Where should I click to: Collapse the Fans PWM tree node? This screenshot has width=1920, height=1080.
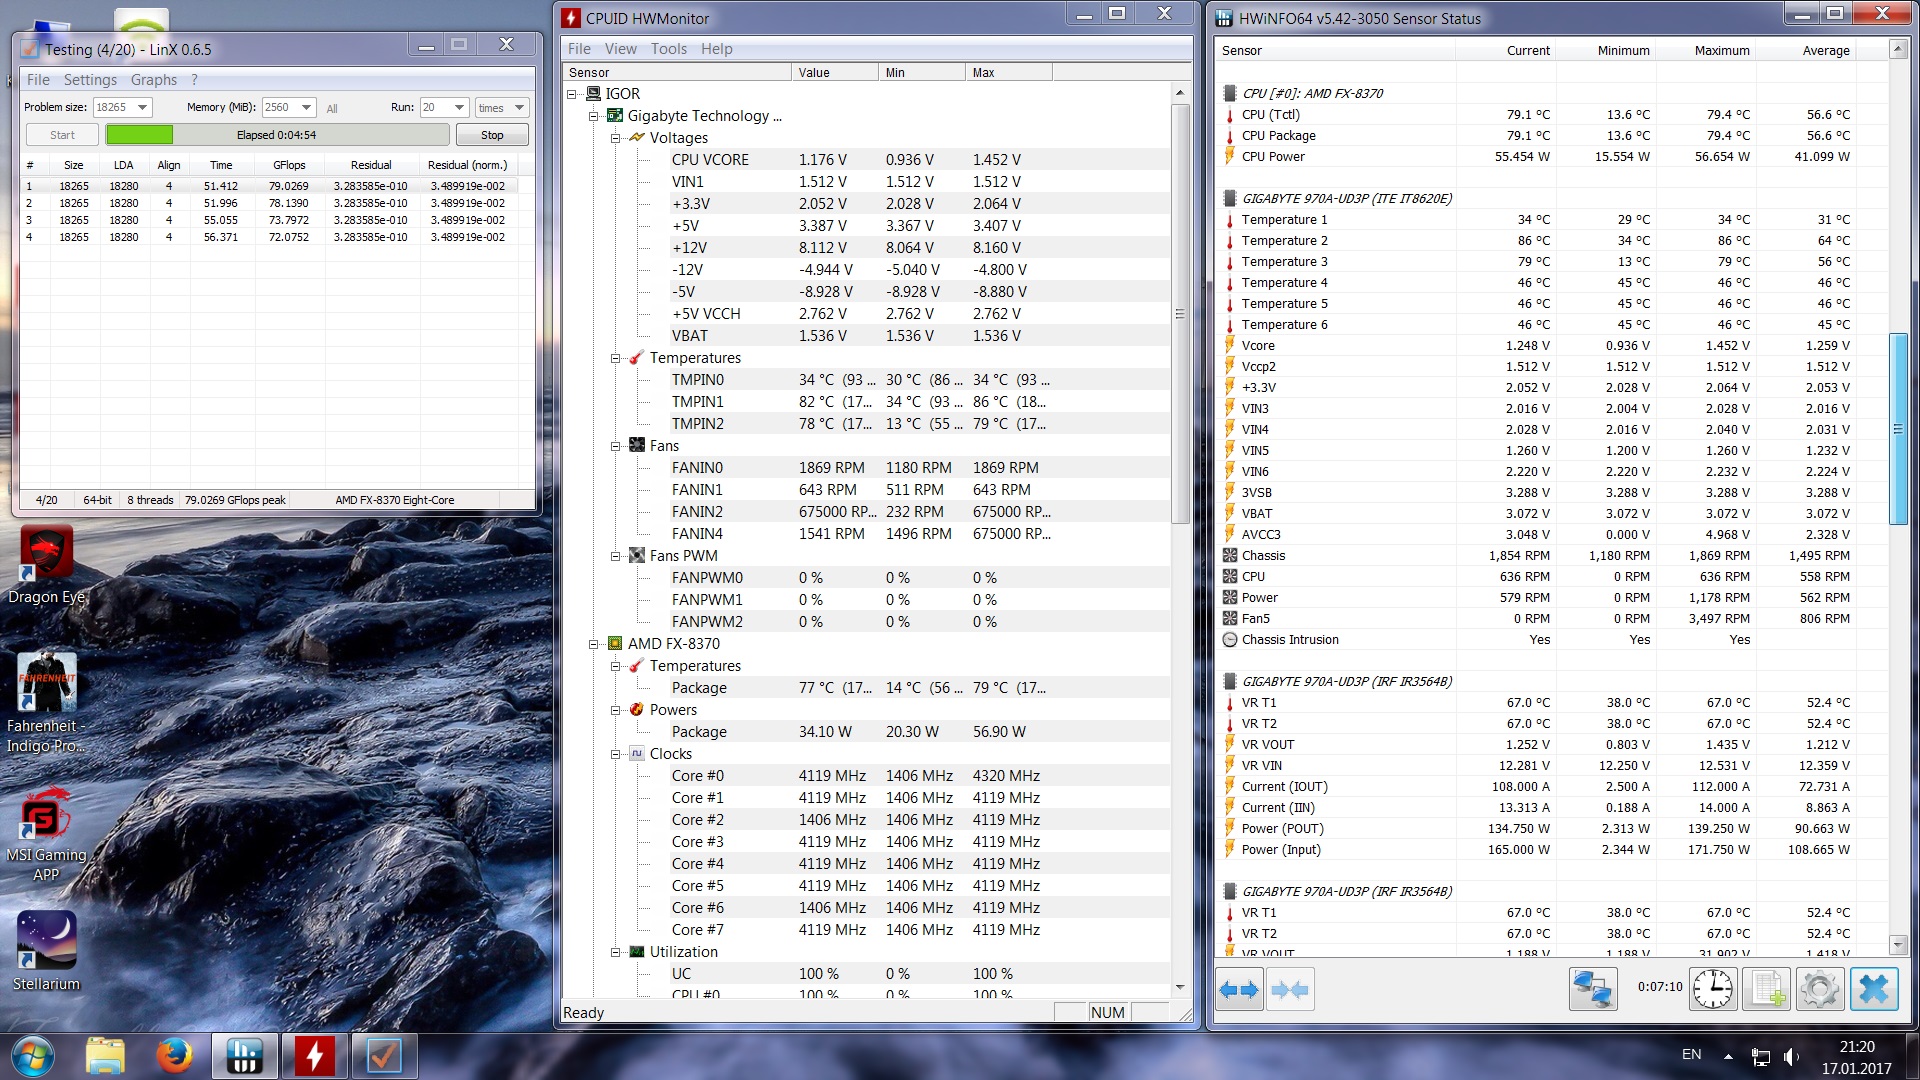click(616, 556)
